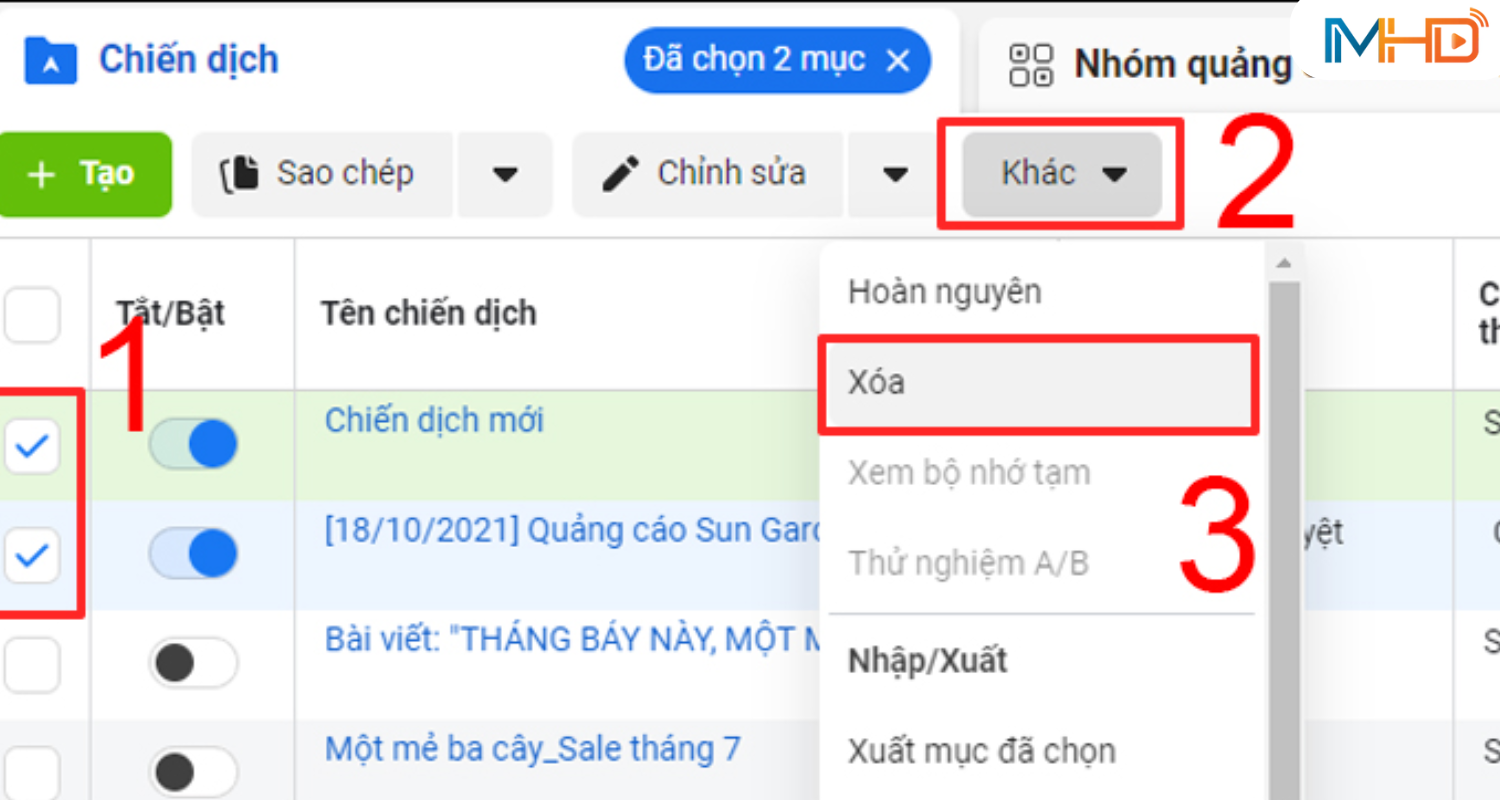Open the Chiến dịch folder icon
This screenshot has width=1500, height=800.
(x=52, y=60)
